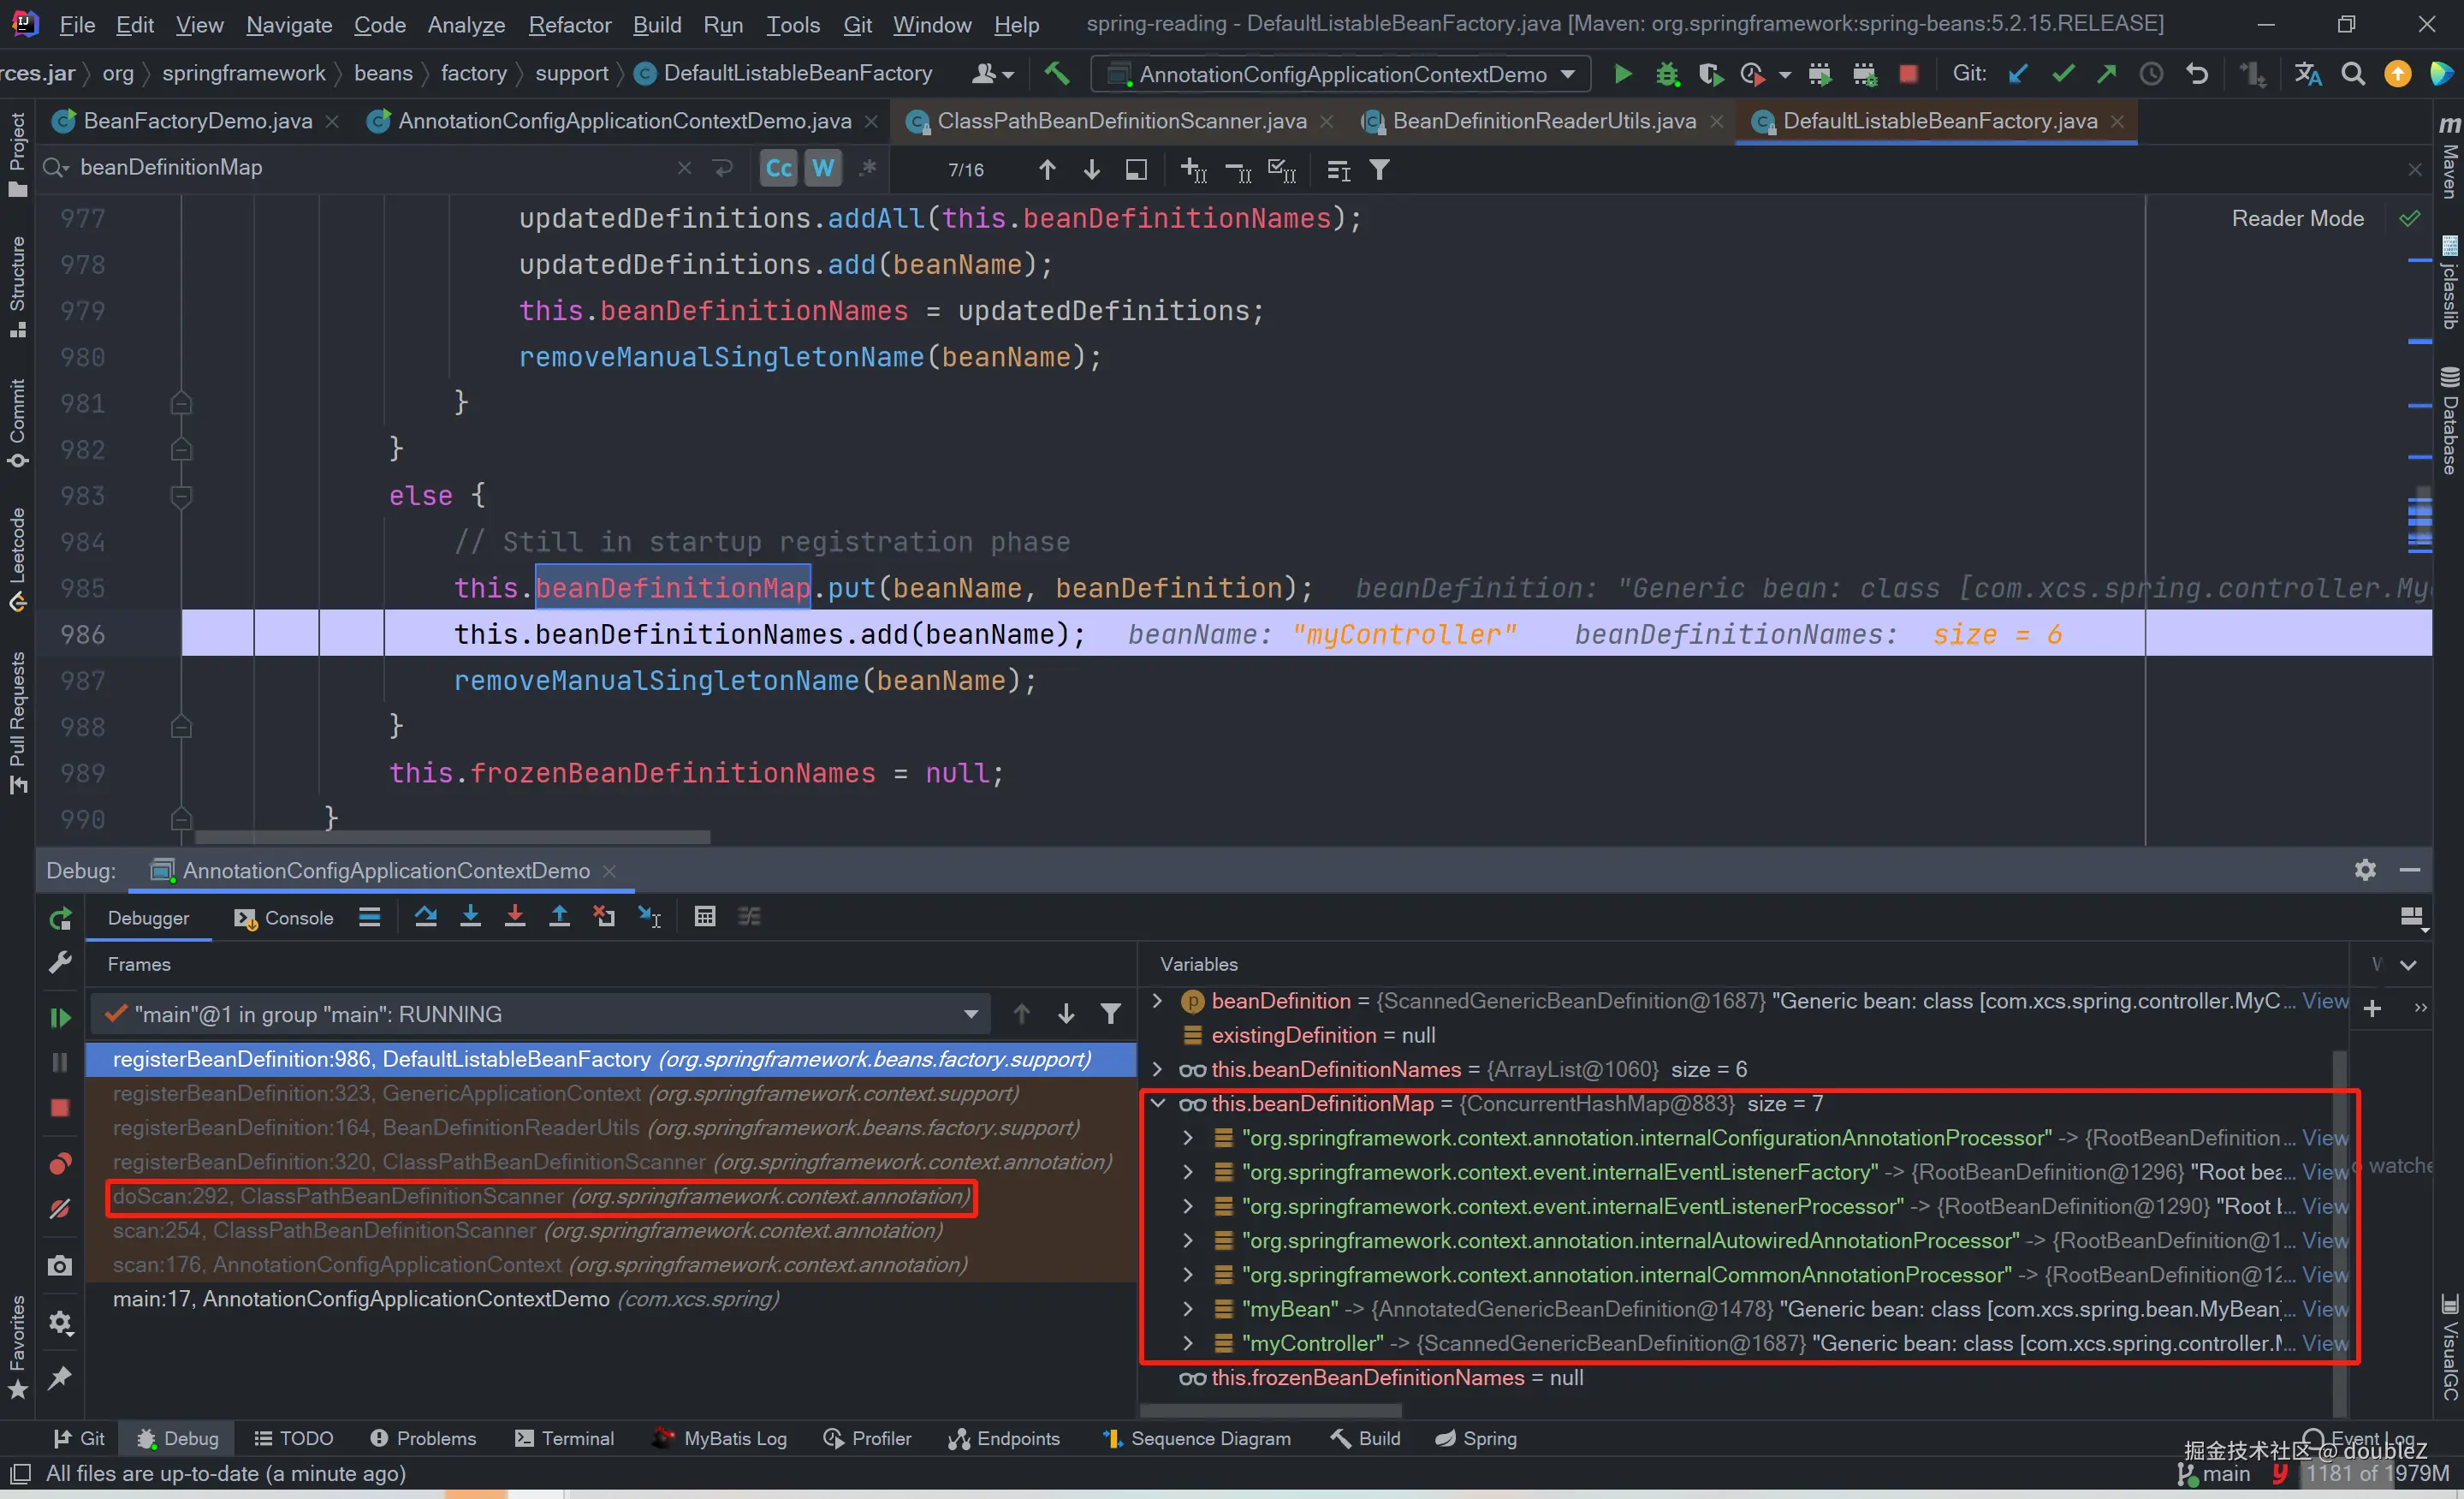Open the Refactor menu
This screenshot has width=2464, height=1499.
[568, 24]
